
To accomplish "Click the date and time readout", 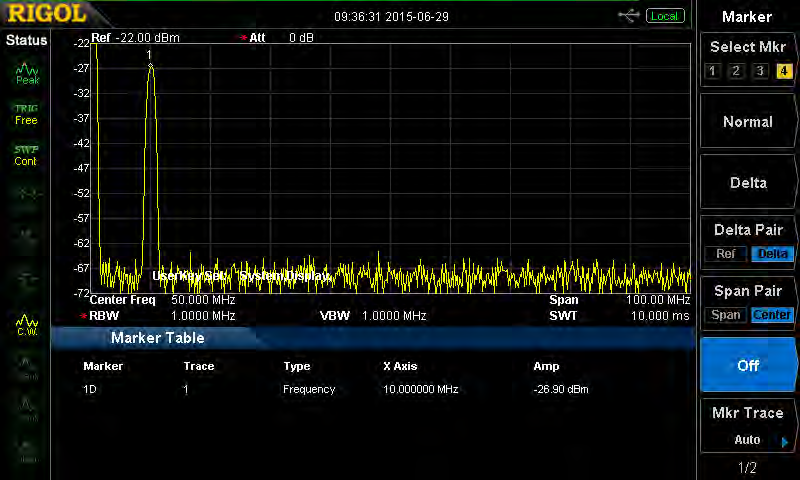I will coord(391,17).
